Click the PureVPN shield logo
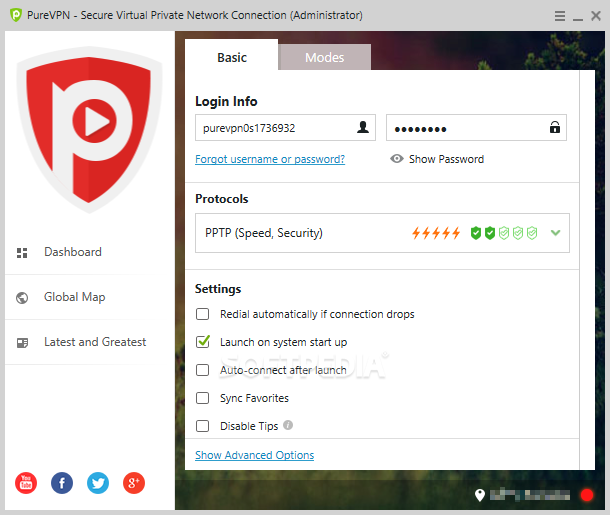Screen dimensions: 610x515 pos(89,130)
